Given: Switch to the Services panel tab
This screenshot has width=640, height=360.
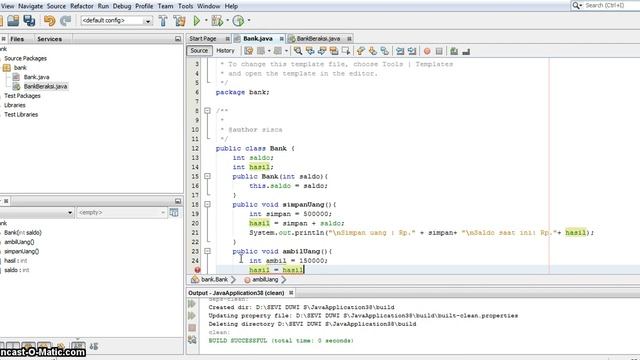Looking at the screenshot, I should click(49, 39).
